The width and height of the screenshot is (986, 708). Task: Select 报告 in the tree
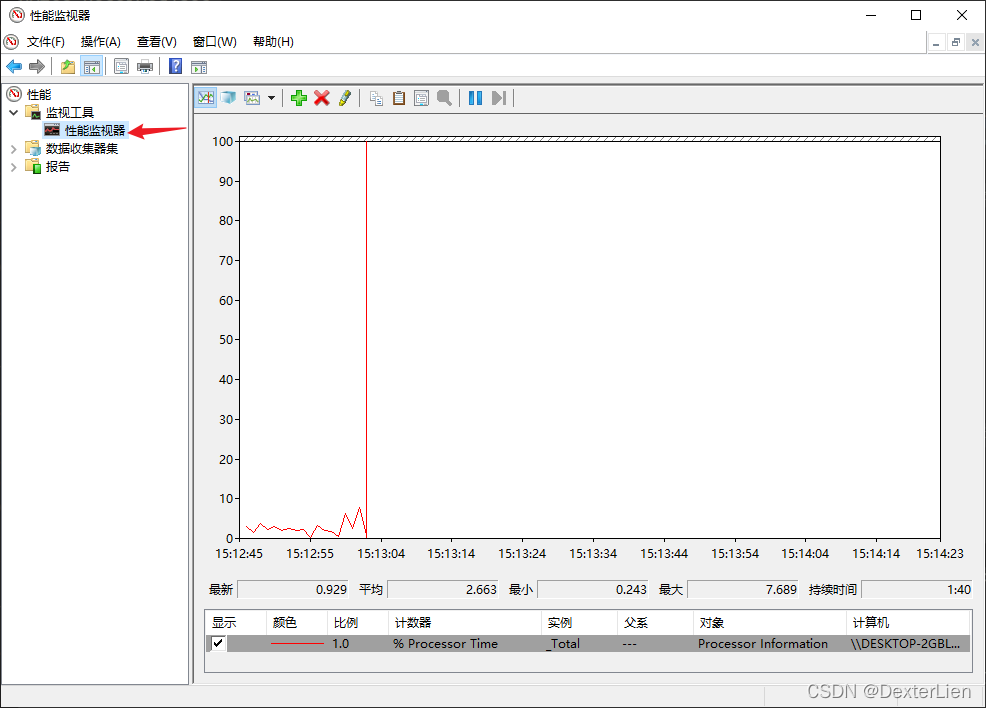[57, 167]
